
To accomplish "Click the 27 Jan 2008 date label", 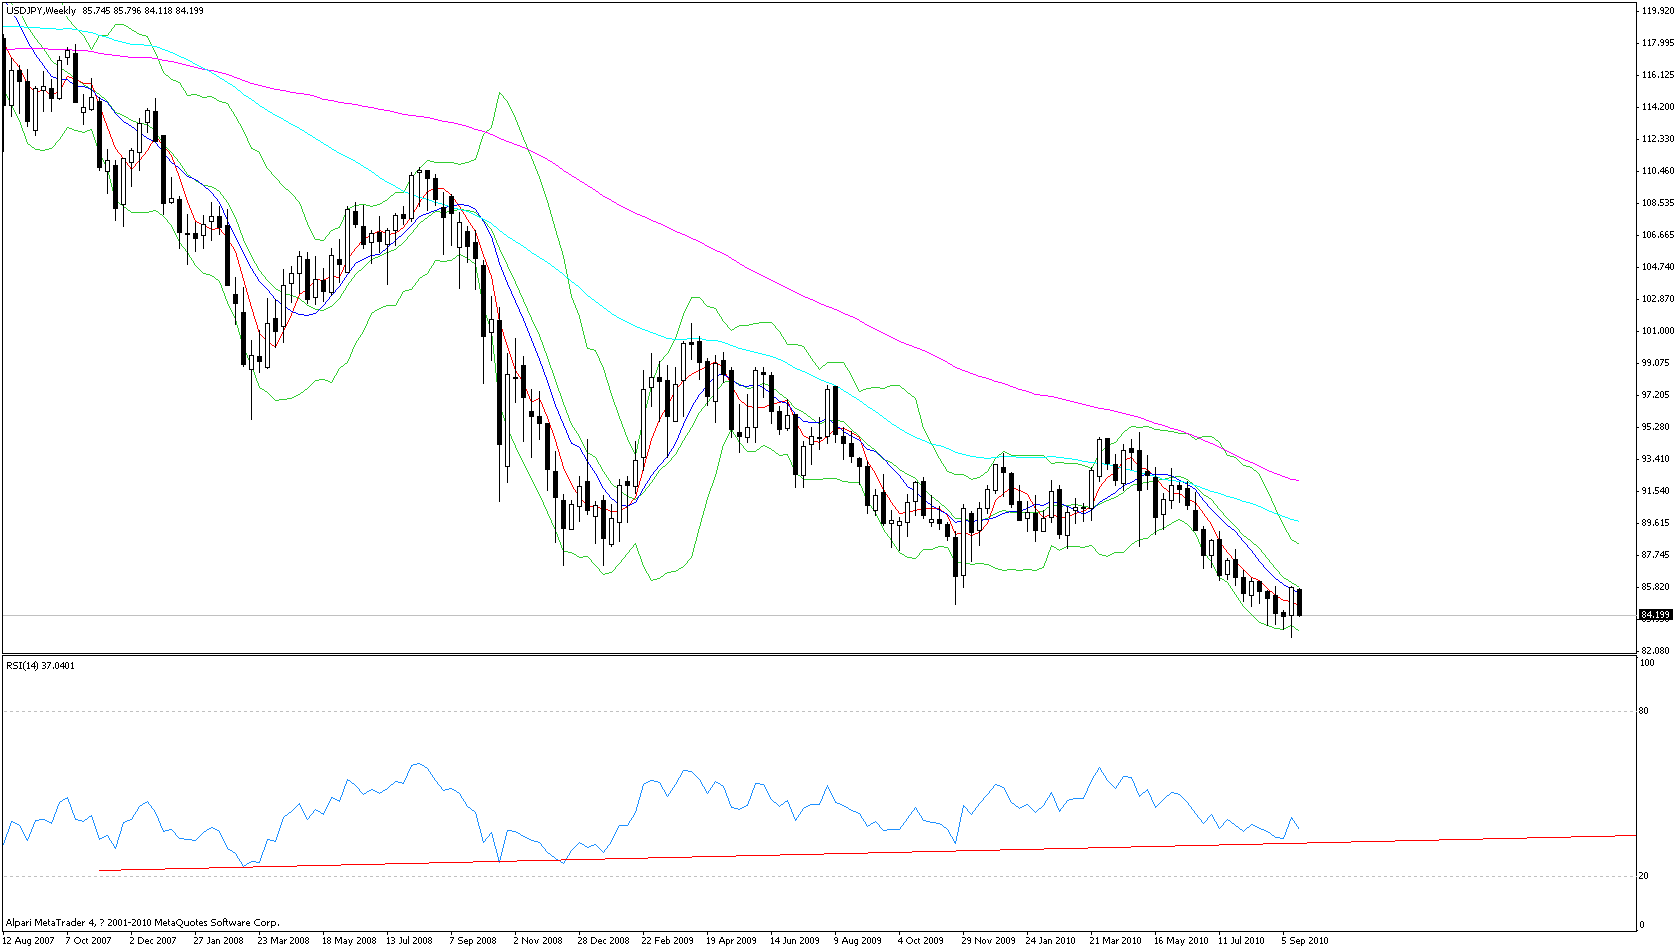I will click(218, 940).
